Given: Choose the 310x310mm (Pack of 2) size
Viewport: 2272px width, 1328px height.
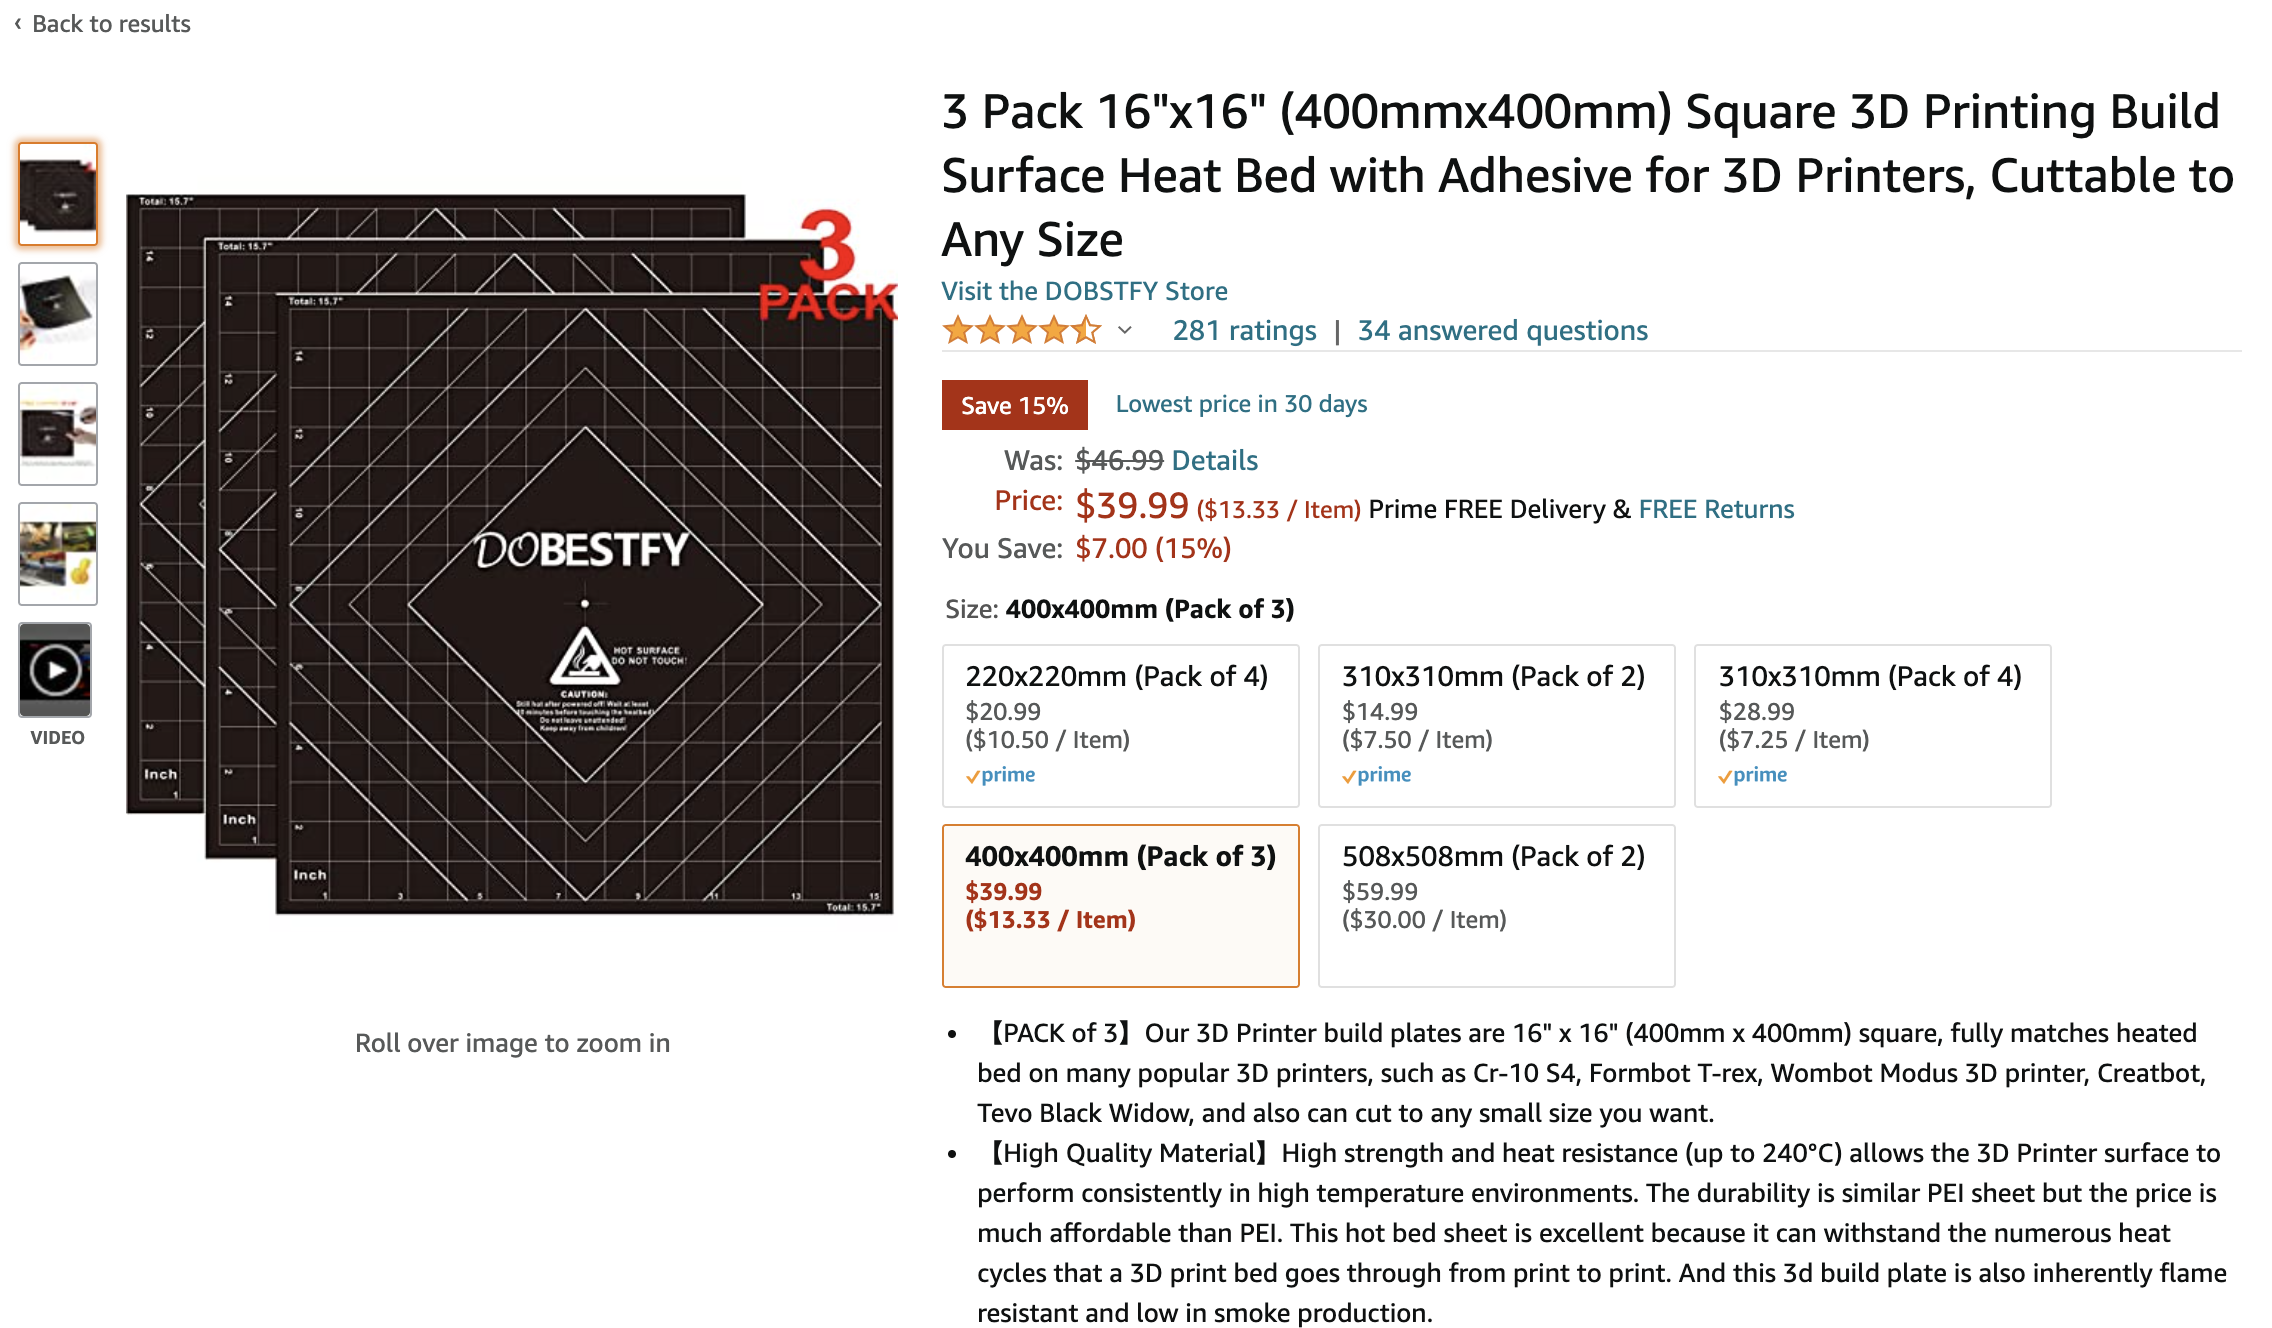Looking at the screenshot, I should pos(1496,726).
